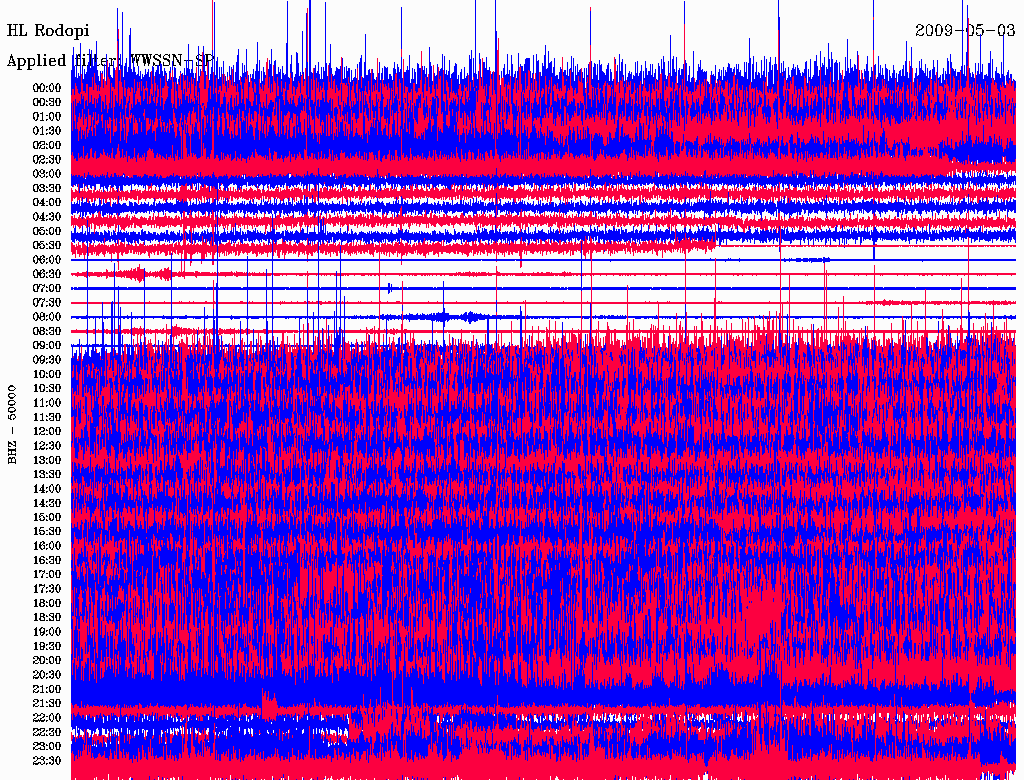Screen dimensions: 1024x780
Task: Click the 12:00 time label
Action: coord(47,432)
